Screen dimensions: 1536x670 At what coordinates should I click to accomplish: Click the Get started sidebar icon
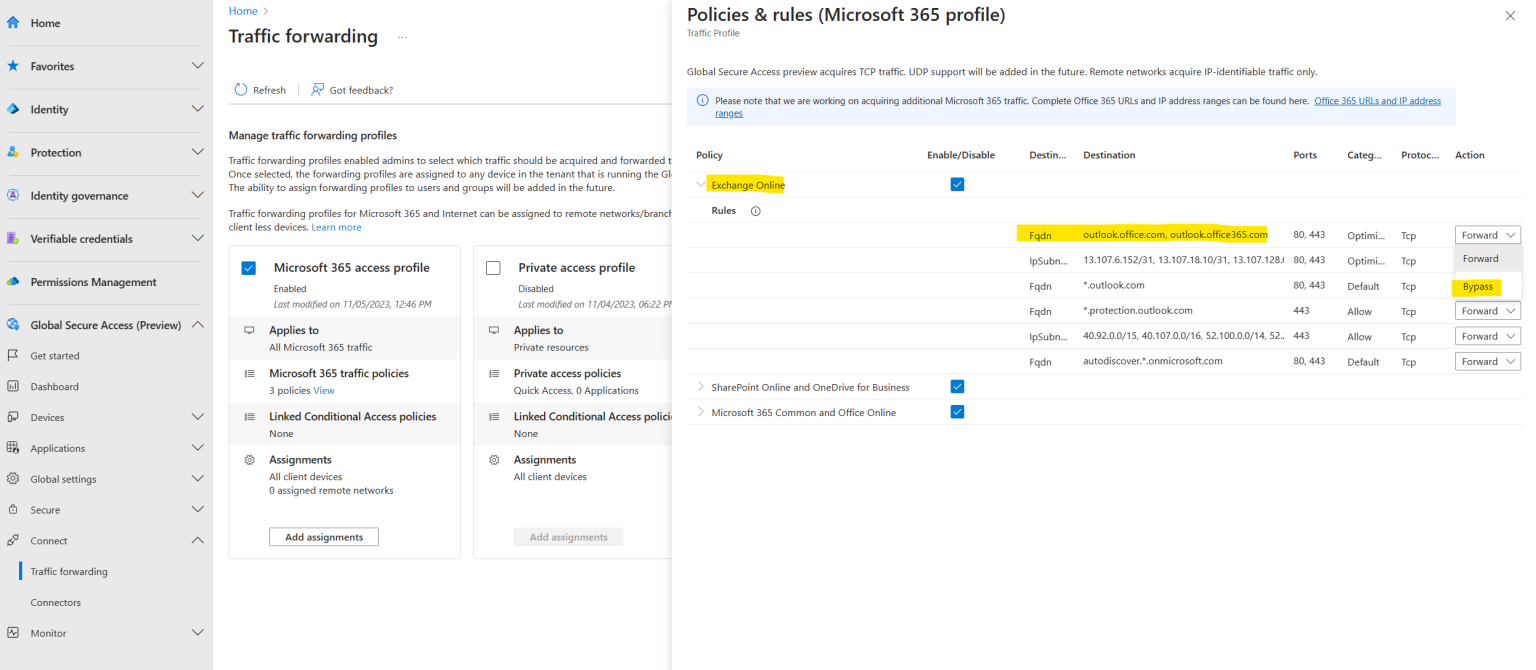point(15,355)
